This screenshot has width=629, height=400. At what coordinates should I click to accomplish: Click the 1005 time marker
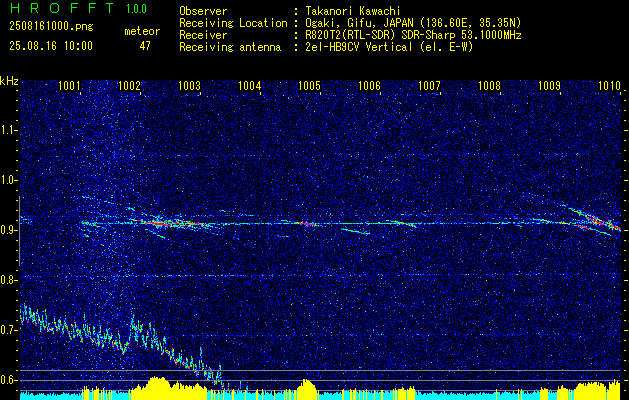(309, 85)
